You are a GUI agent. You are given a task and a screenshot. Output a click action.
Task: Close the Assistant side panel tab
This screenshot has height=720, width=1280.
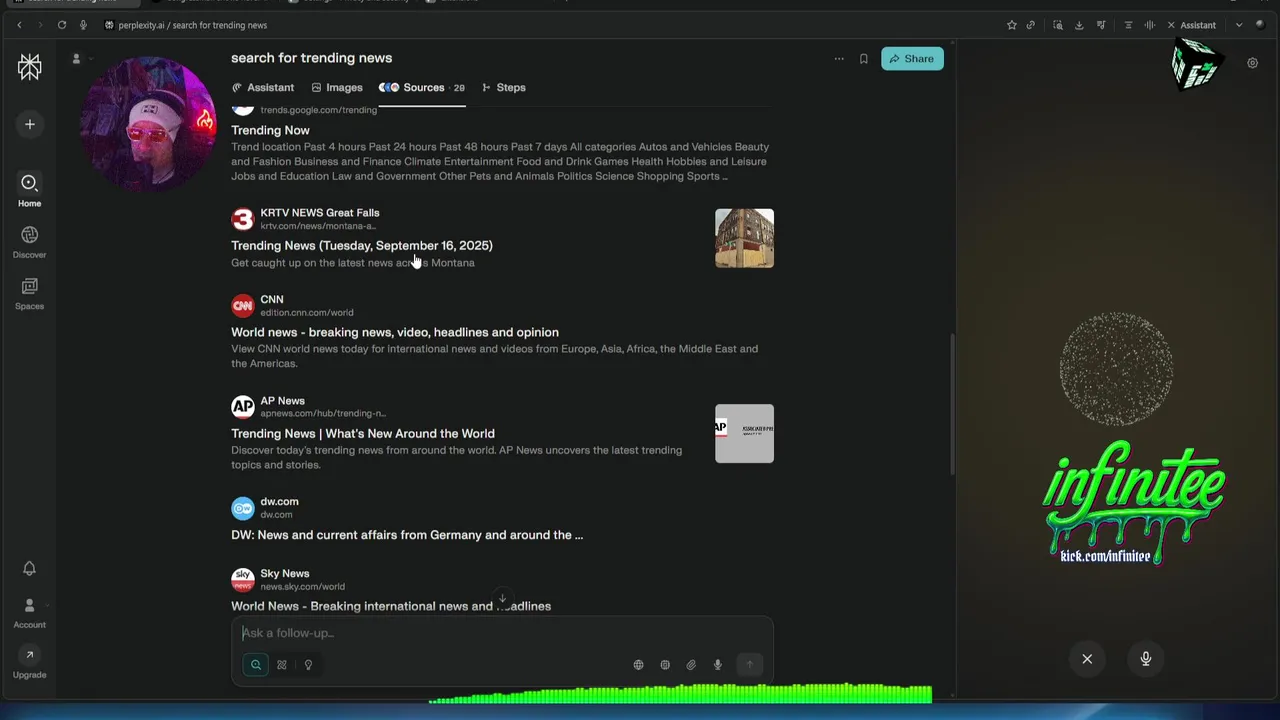[x=1171, y=25]
